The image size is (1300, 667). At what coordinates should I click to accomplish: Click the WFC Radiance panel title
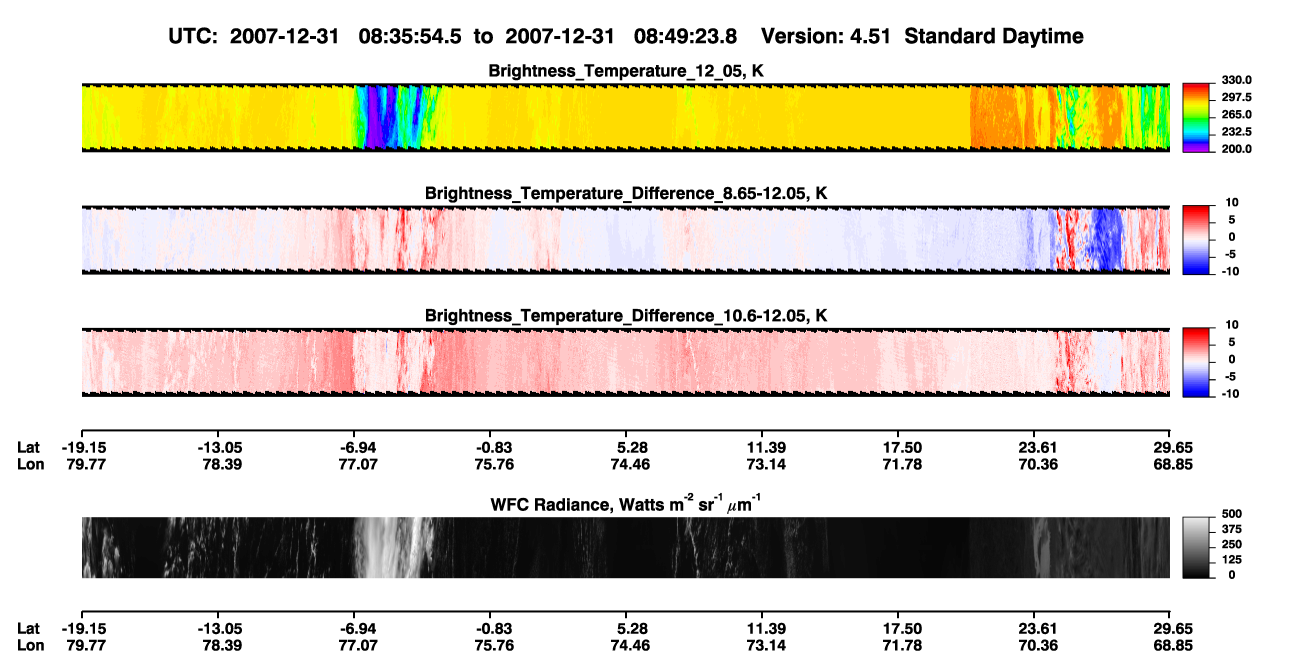click(x=626, y=504)
